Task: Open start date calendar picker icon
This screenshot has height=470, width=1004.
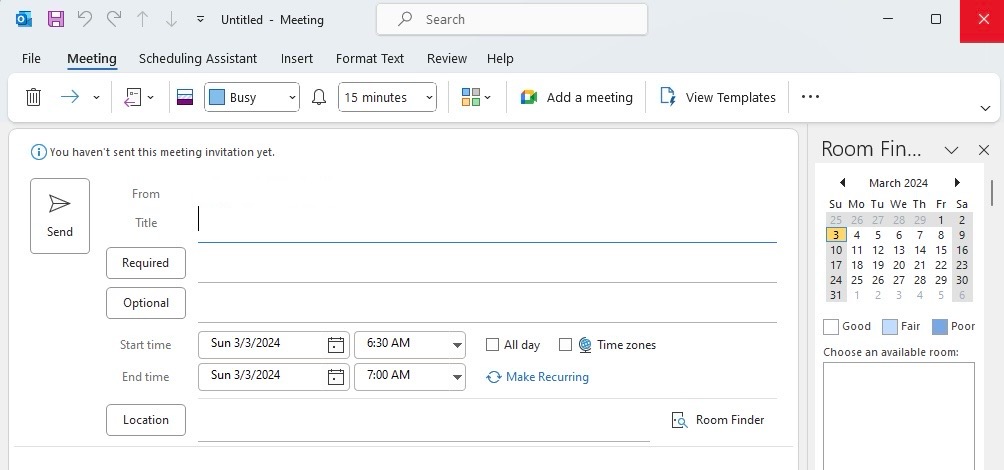Action: click(x=336, y=345)
